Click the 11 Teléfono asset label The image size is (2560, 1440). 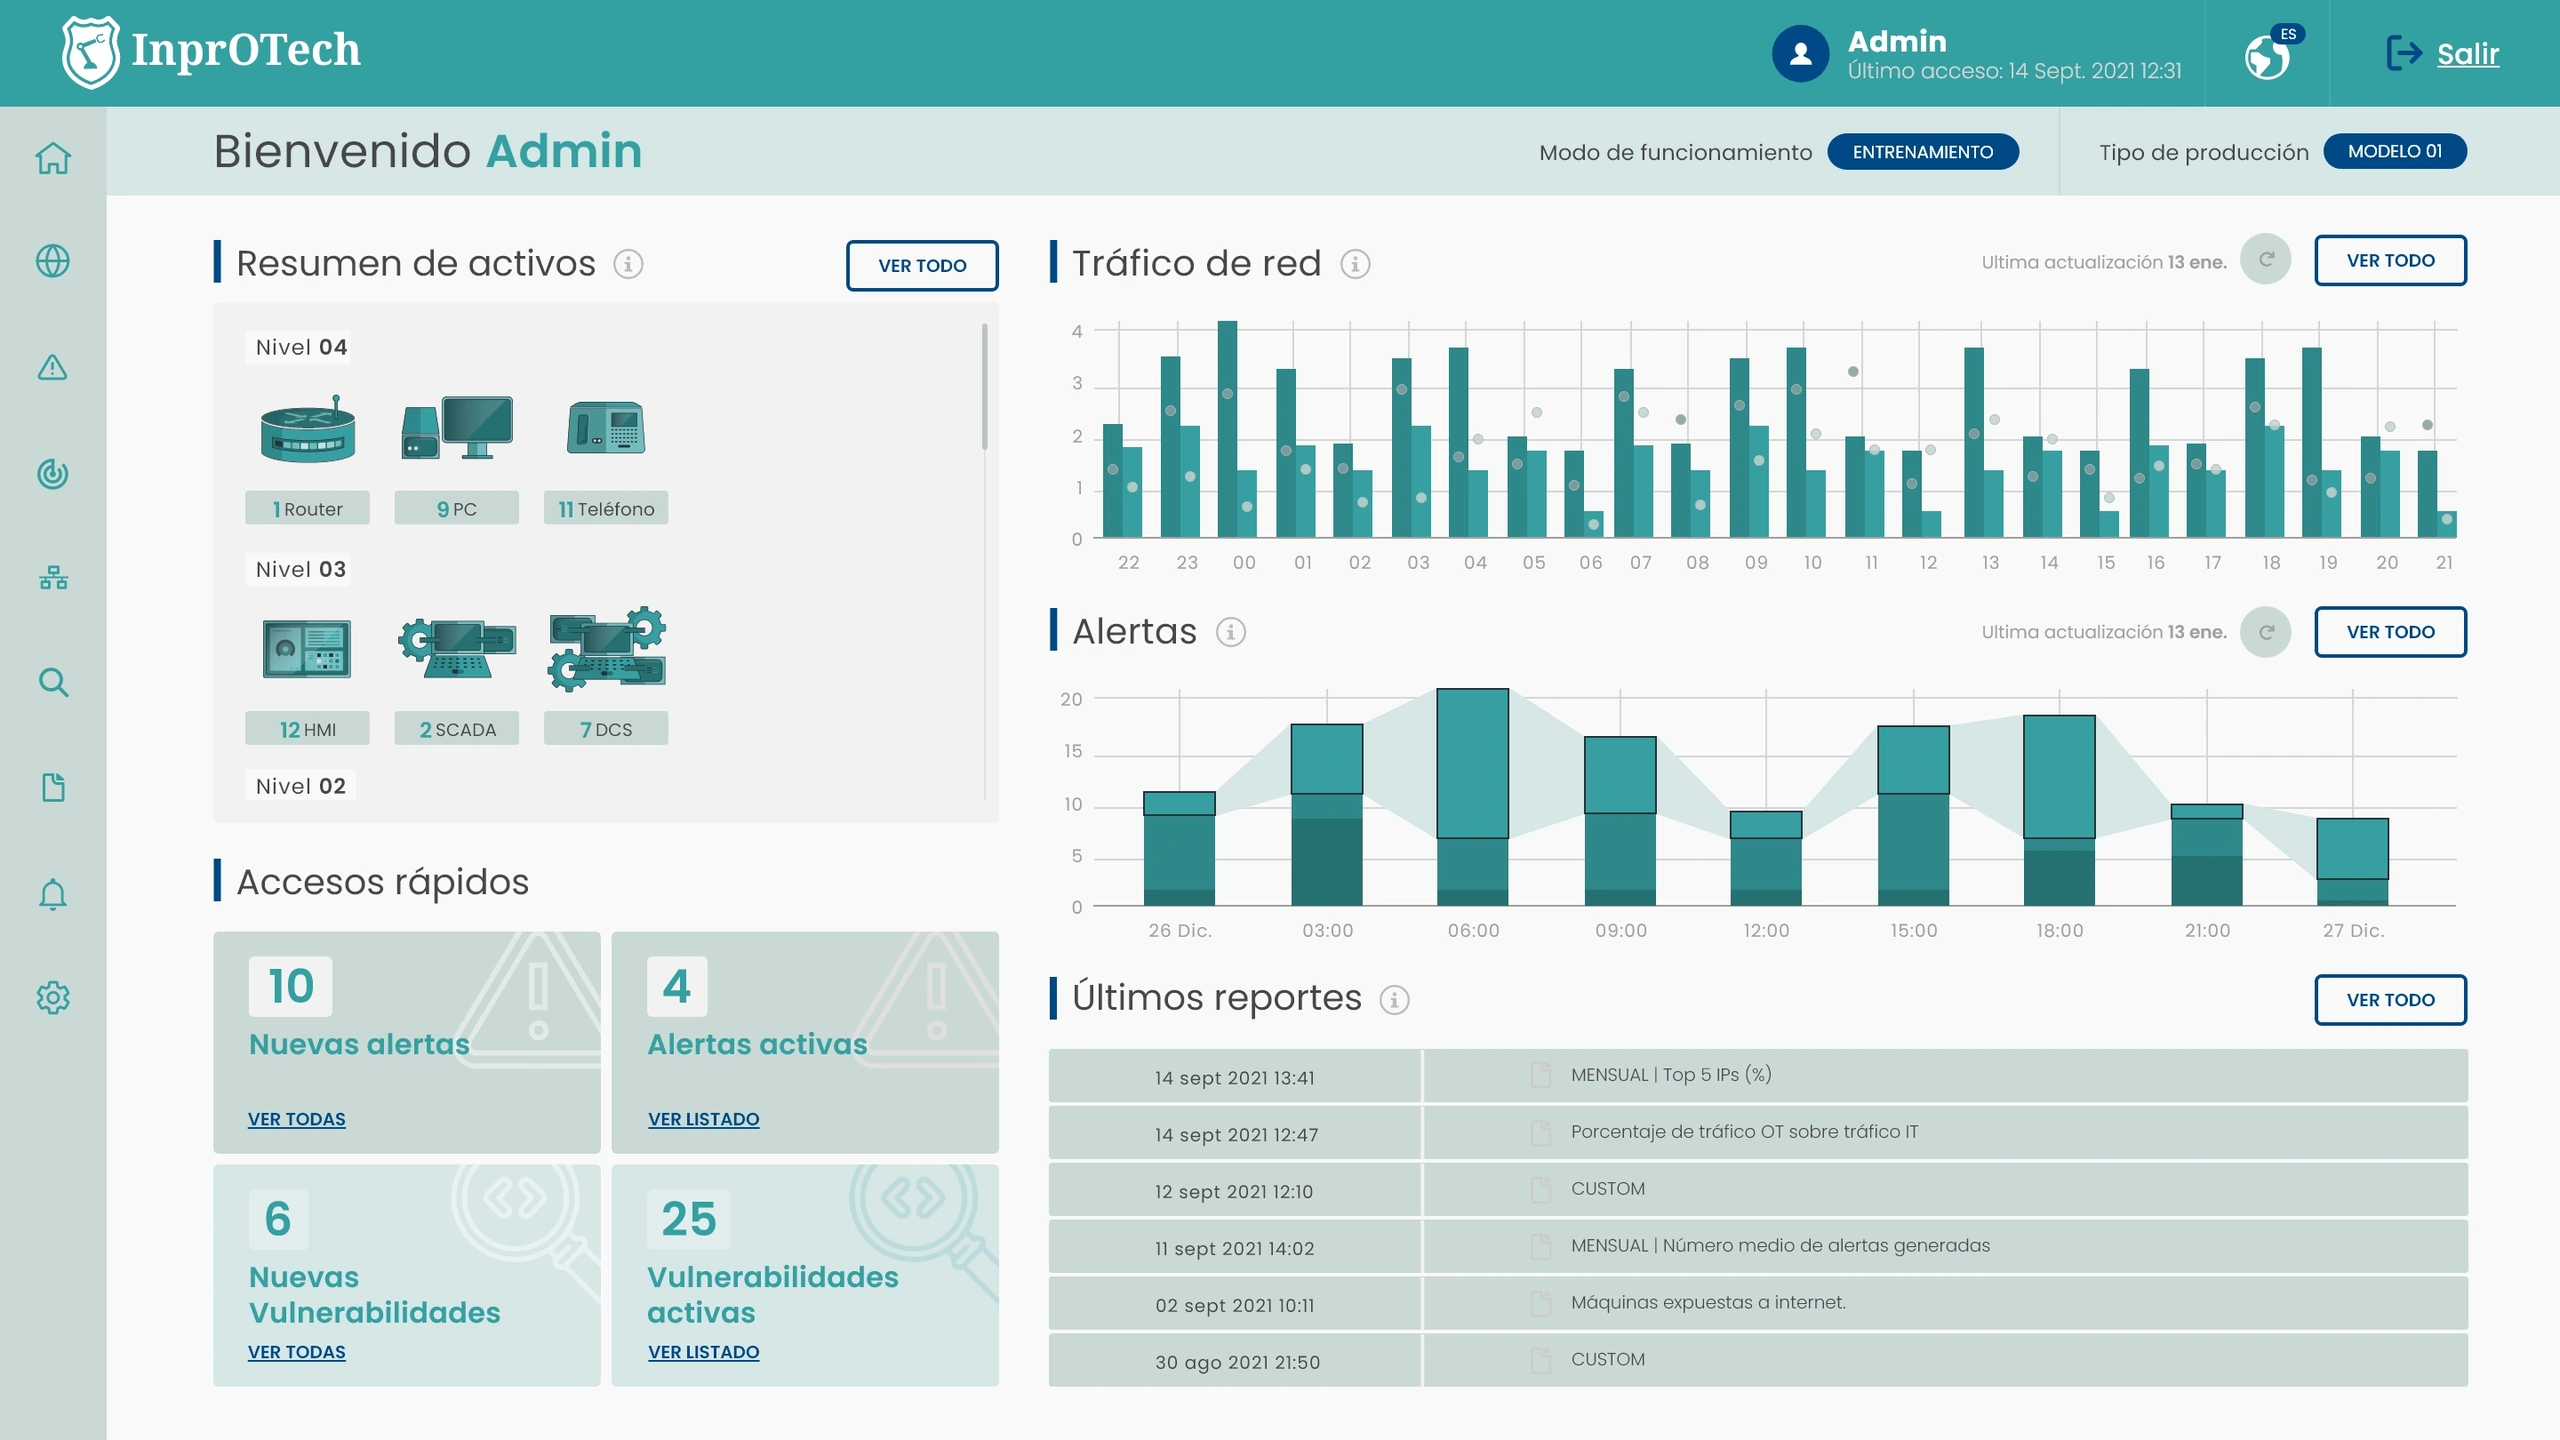click(x=606, y=508)
